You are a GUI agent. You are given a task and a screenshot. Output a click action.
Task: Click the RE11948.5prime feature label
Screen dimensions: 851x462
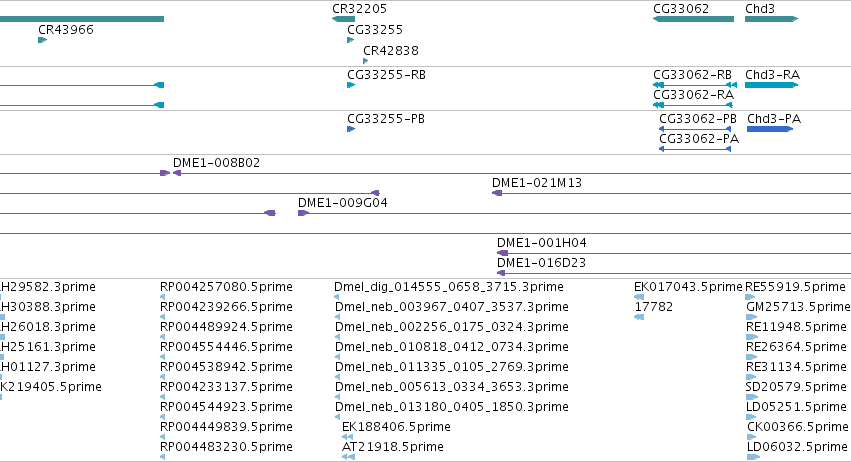pos(796,327)
